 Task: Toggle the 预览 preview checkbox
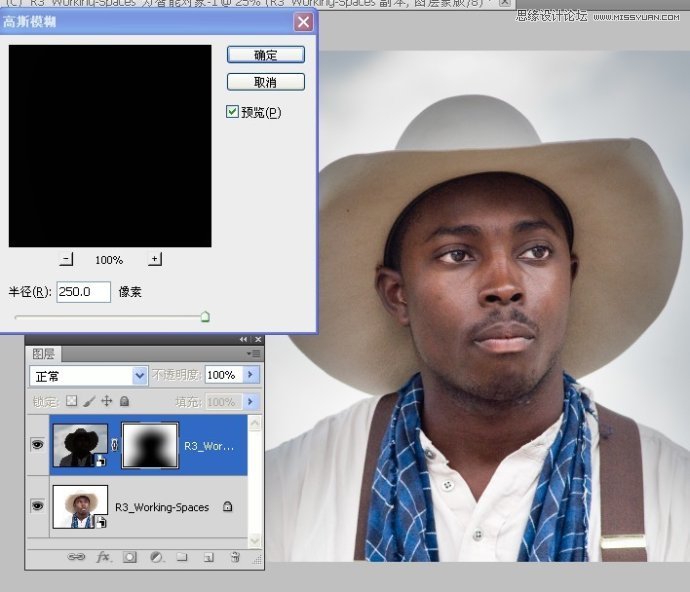tap(232, 112)
